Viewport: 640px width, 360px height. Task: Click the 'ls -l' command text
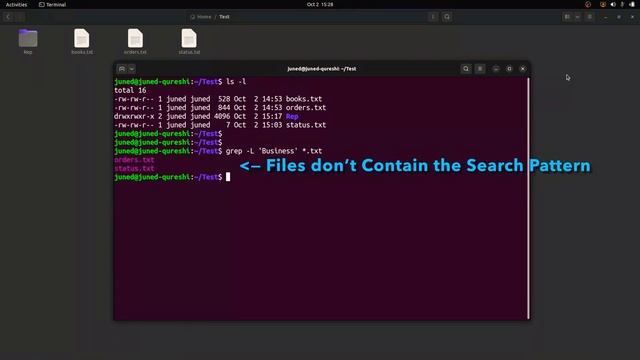[236, 82]
